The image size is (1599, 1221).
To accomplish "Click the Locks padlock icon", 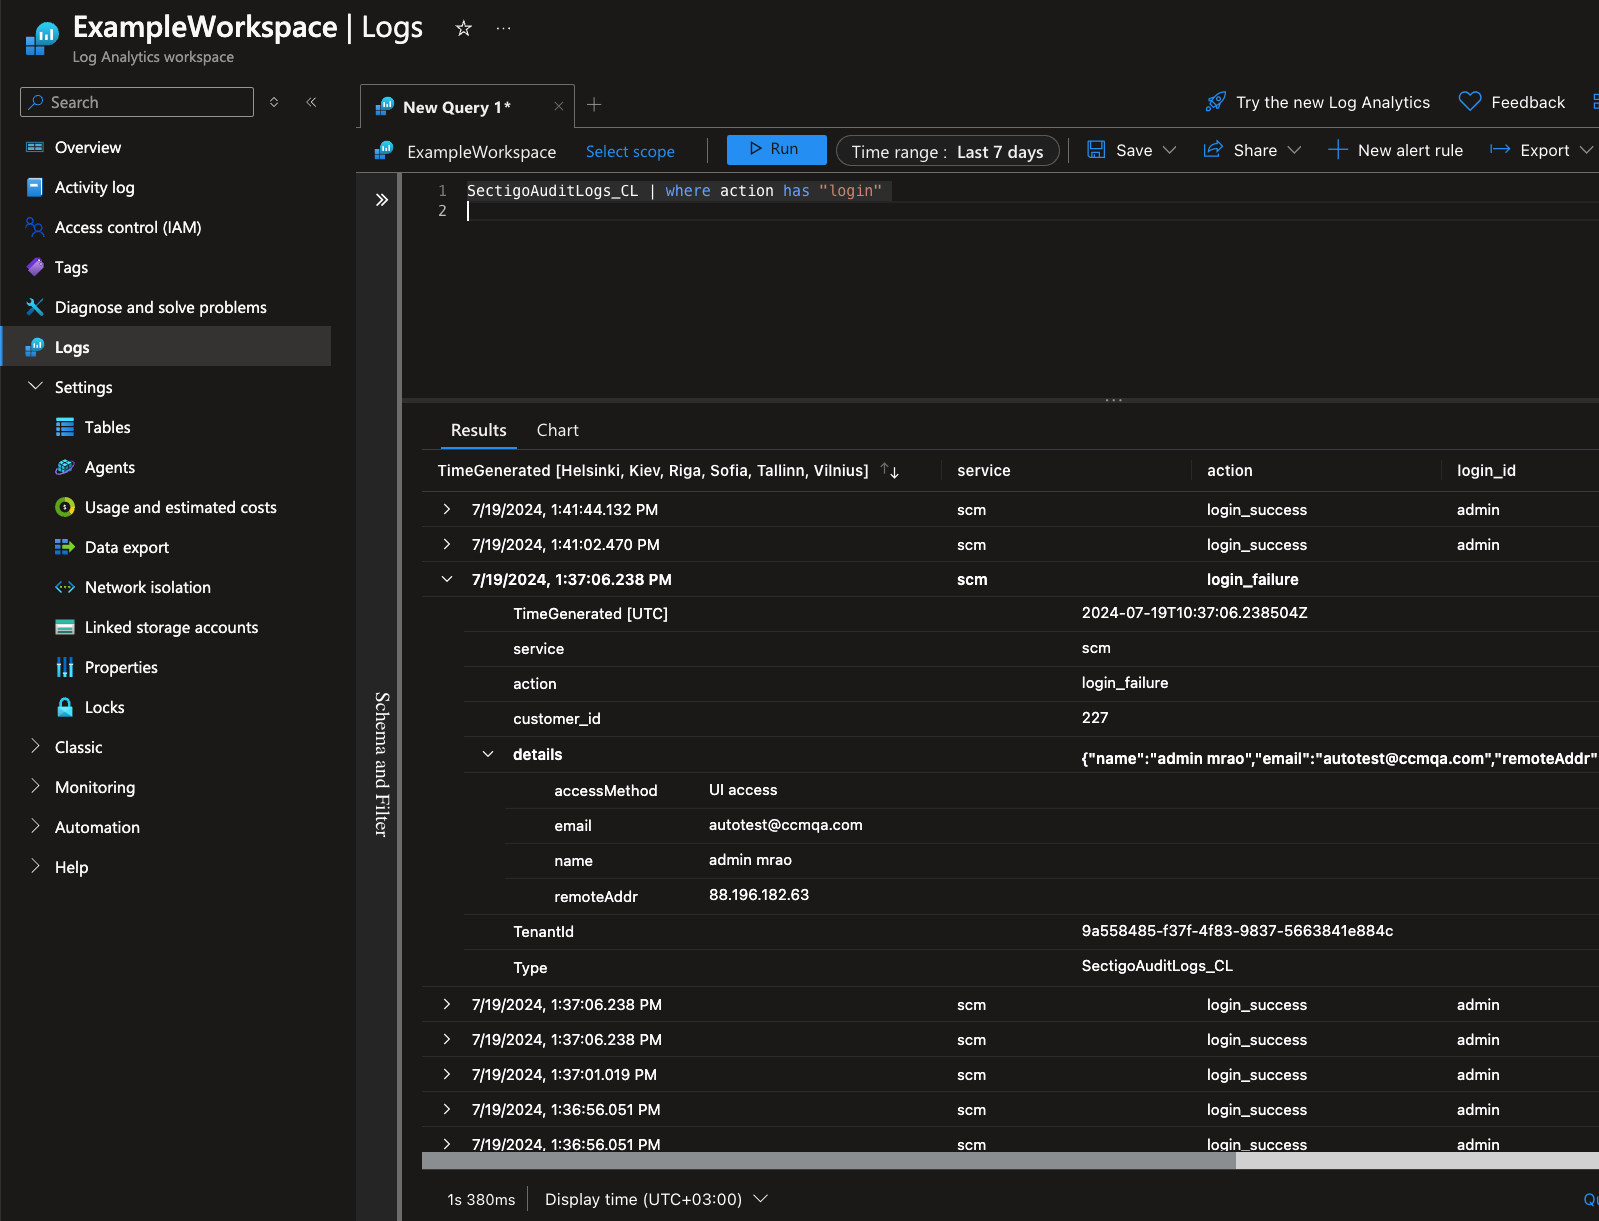I will [x=65, y=707].
